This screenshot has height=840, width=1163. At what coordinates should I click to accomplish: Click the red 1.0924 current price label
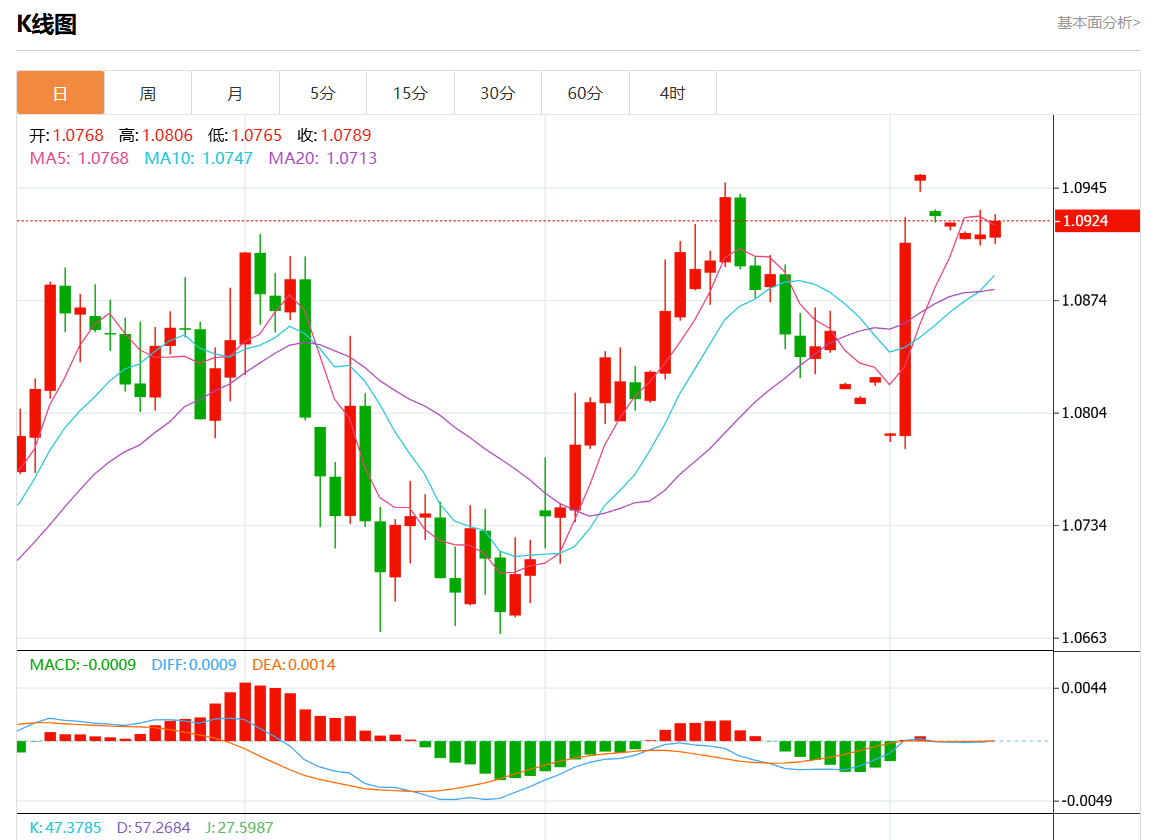(x=1098, y=221)
